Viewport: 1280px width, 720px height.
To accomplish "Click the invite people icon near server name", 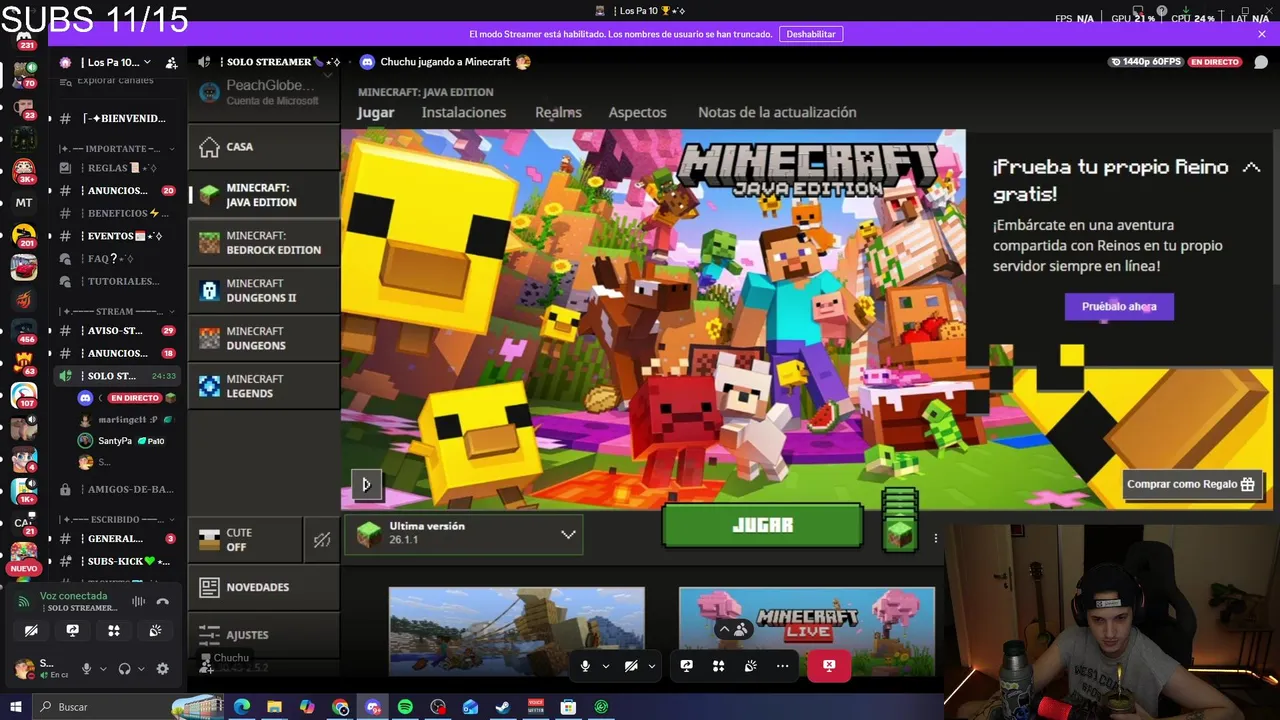I will pyautogui.click(x=171, y=62).
